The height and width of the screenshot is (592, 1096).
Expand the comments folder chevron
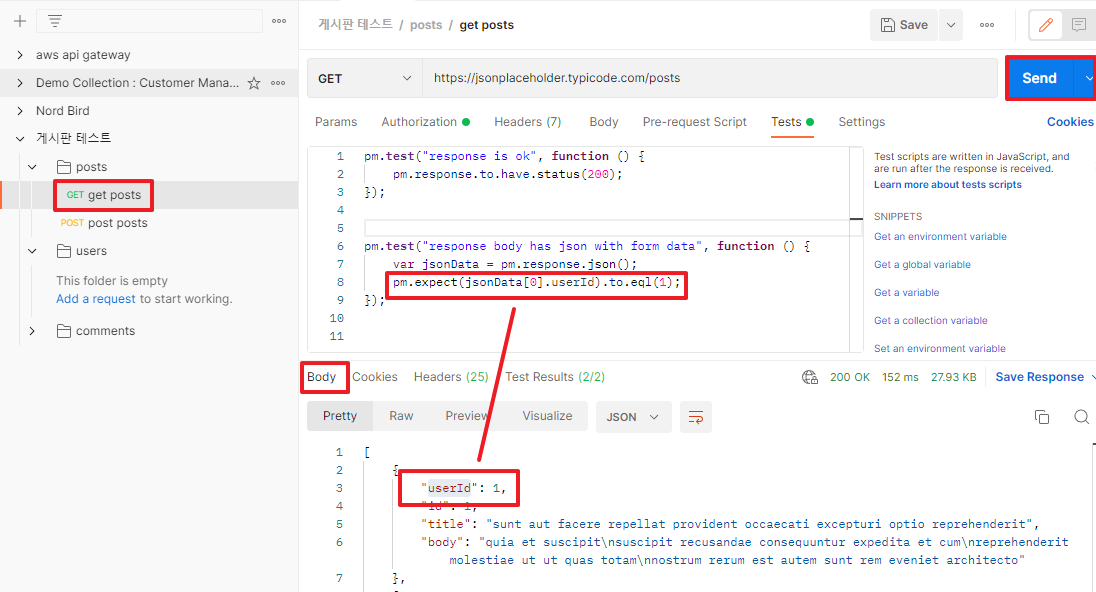[32, 331]
